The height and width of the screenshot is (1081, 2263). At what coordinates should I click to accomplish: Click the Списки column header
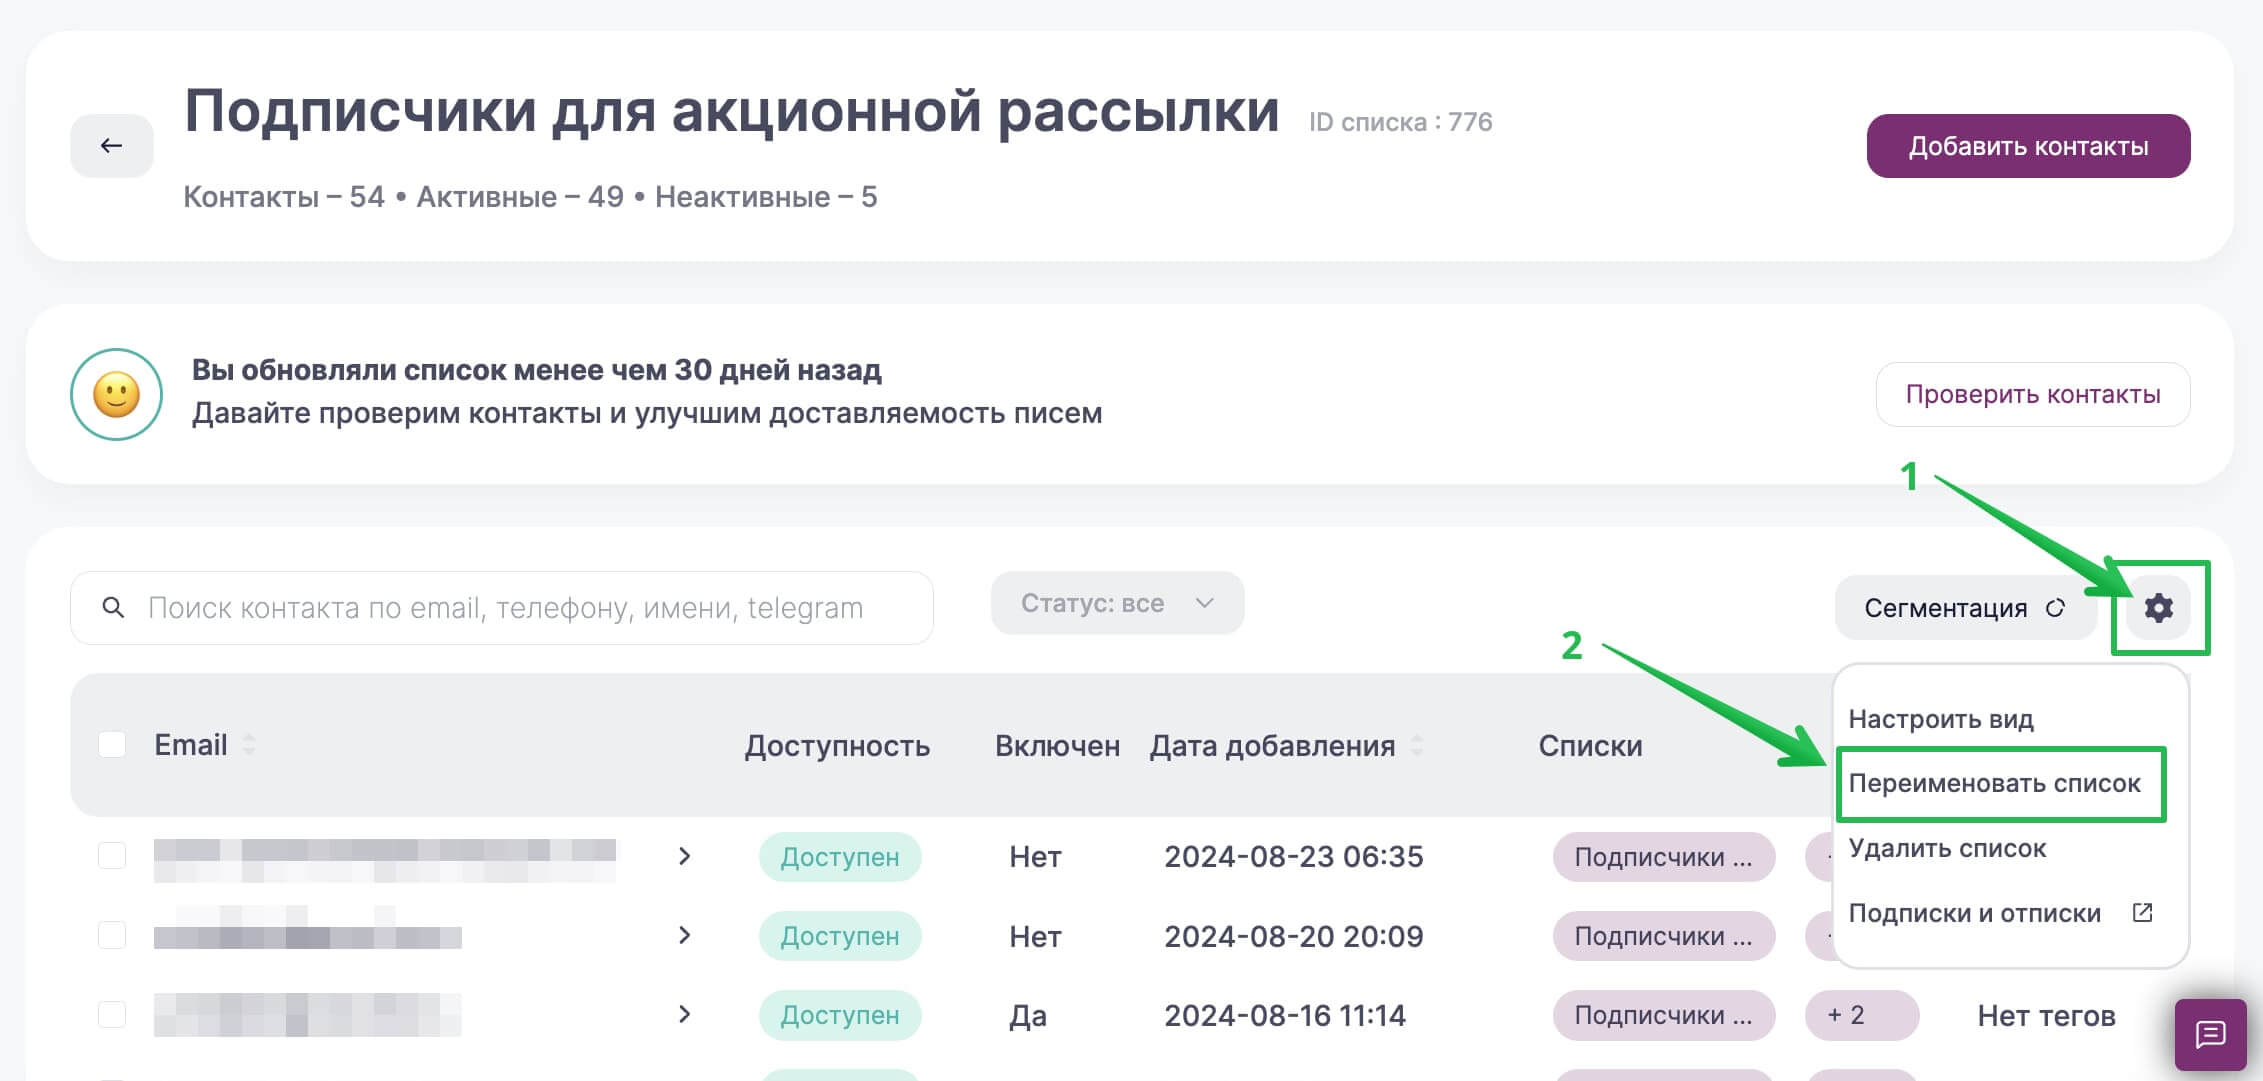click(1590, 746)
